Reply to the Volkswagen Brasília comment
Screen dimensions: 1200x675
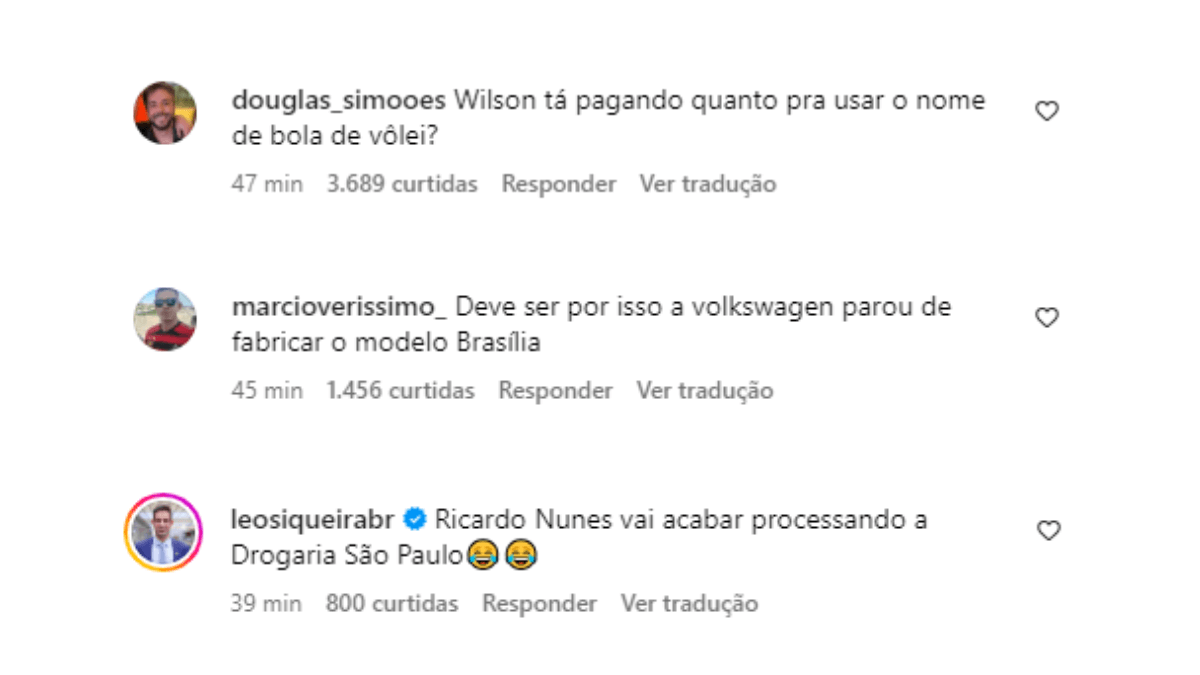[556, 390]
